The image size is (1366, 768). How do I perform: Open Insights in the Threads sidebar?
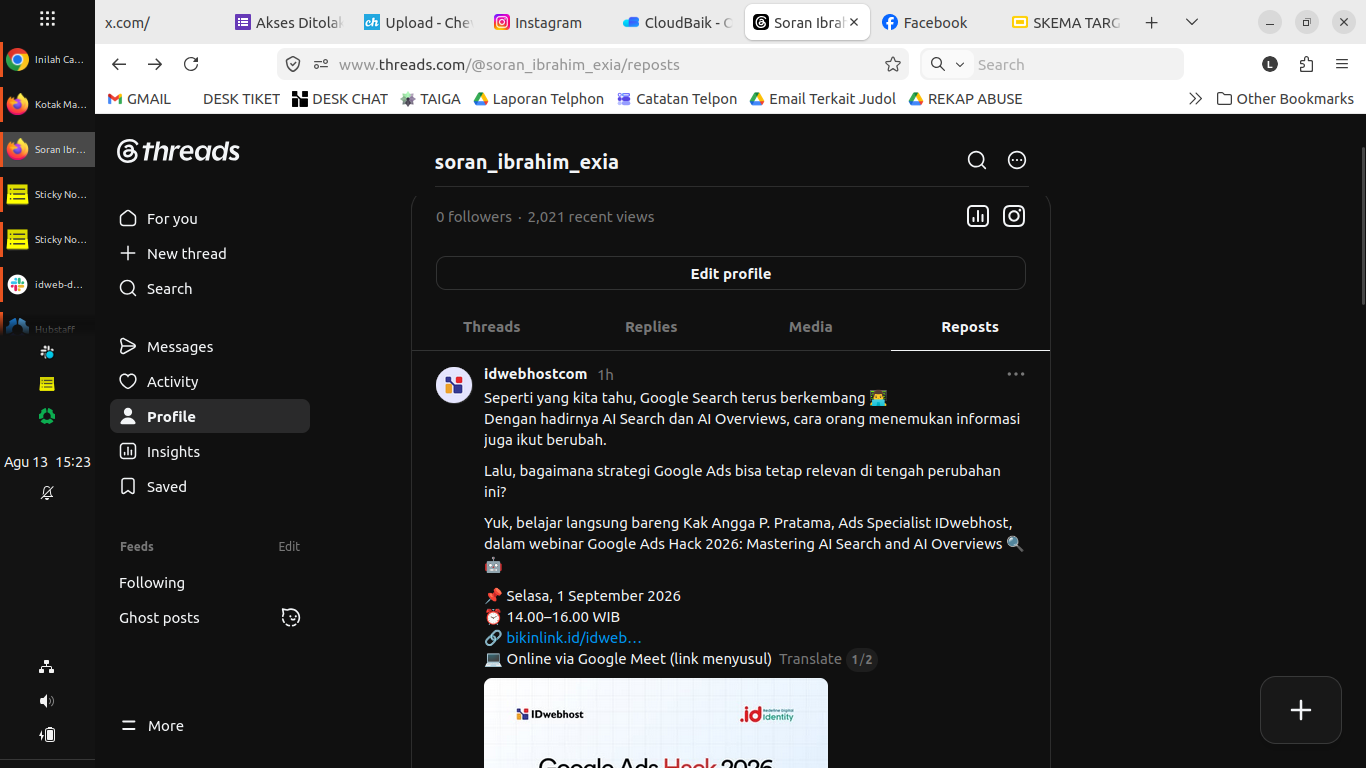210,452
